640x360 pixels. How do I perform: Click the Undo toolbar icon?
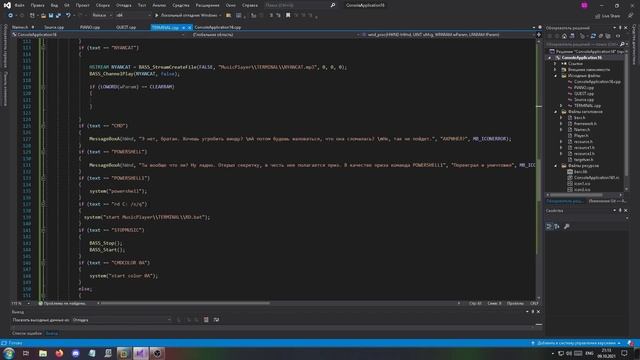click(x=68, y=16)
